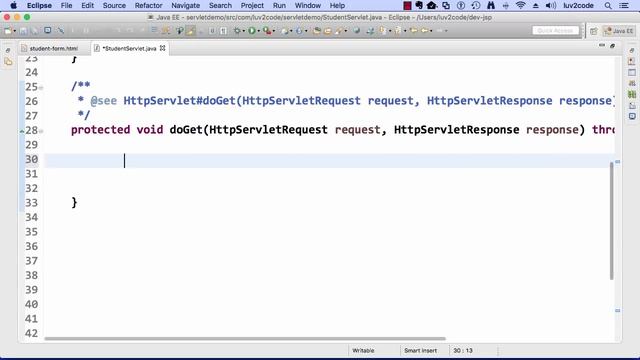Image resolution: width=640 pixels, height=360 pixels.
Task: Open the Back navigation history dropdown
Action: click(431, 31)
